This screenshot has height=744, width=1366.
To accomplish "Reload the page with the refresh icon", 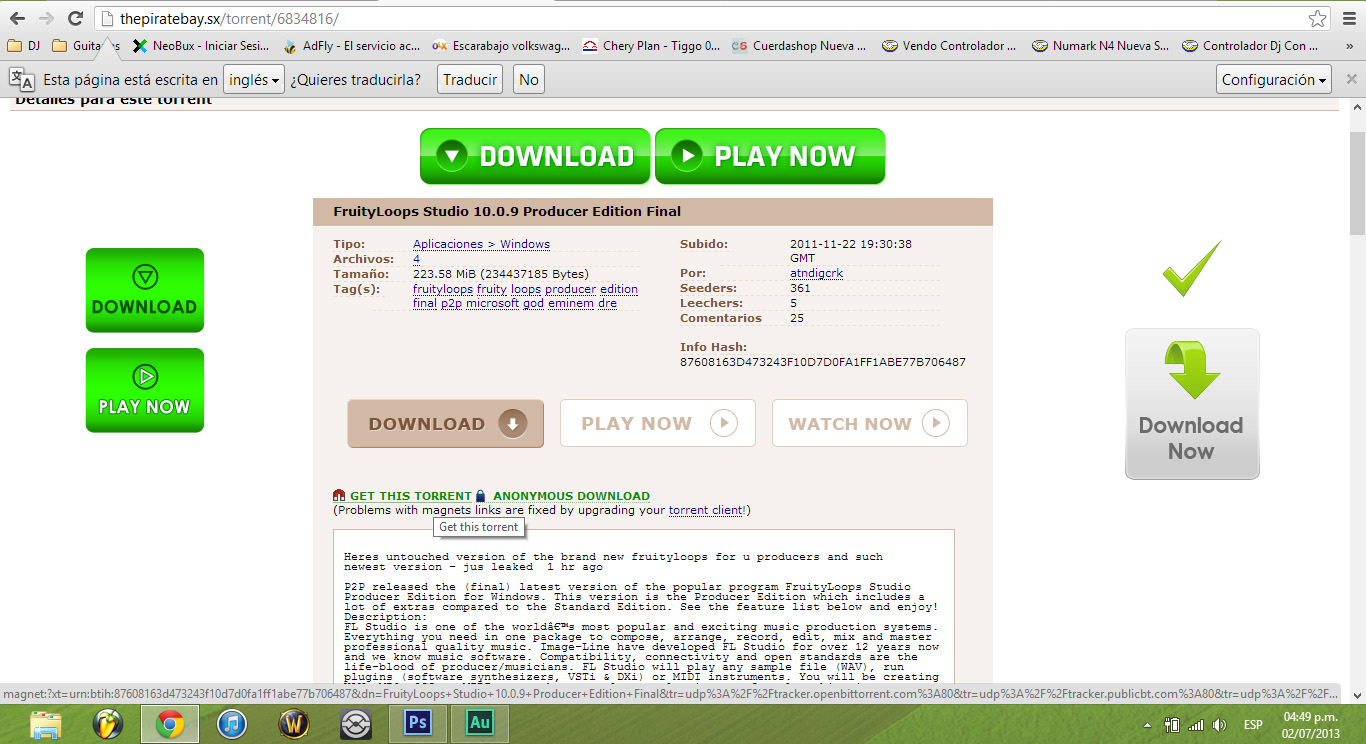I will click(75, 18).
